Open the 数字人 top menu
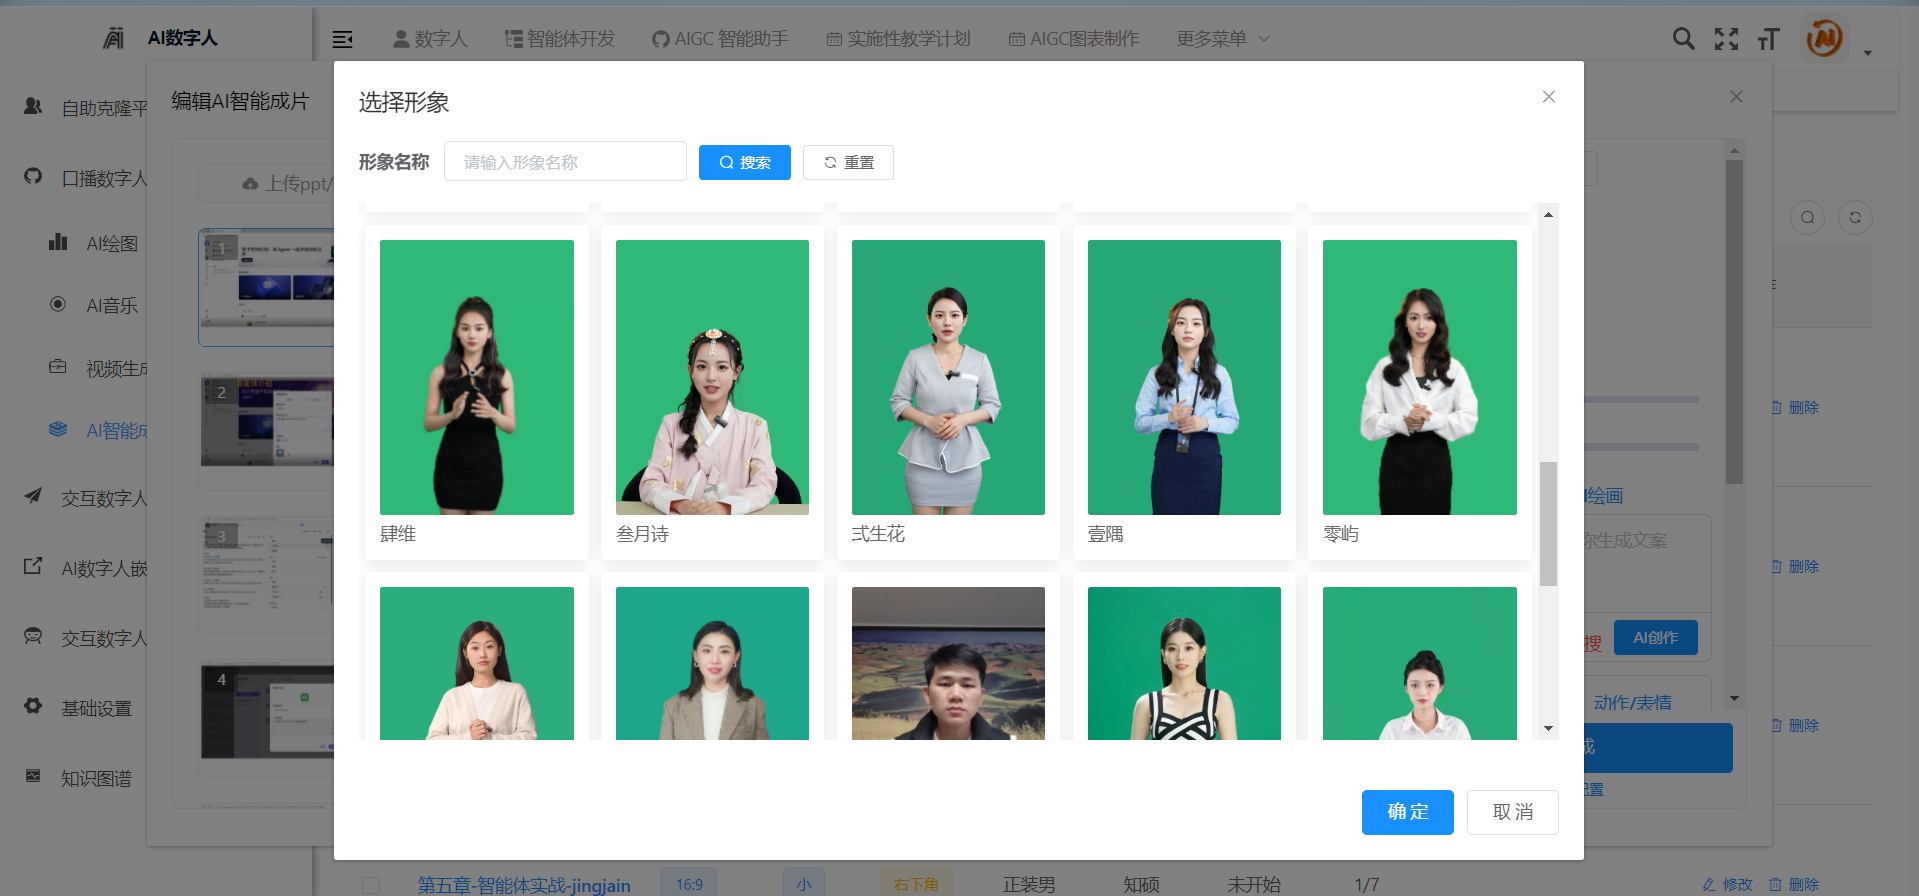1919x896 pixels. tap(430, 39)
